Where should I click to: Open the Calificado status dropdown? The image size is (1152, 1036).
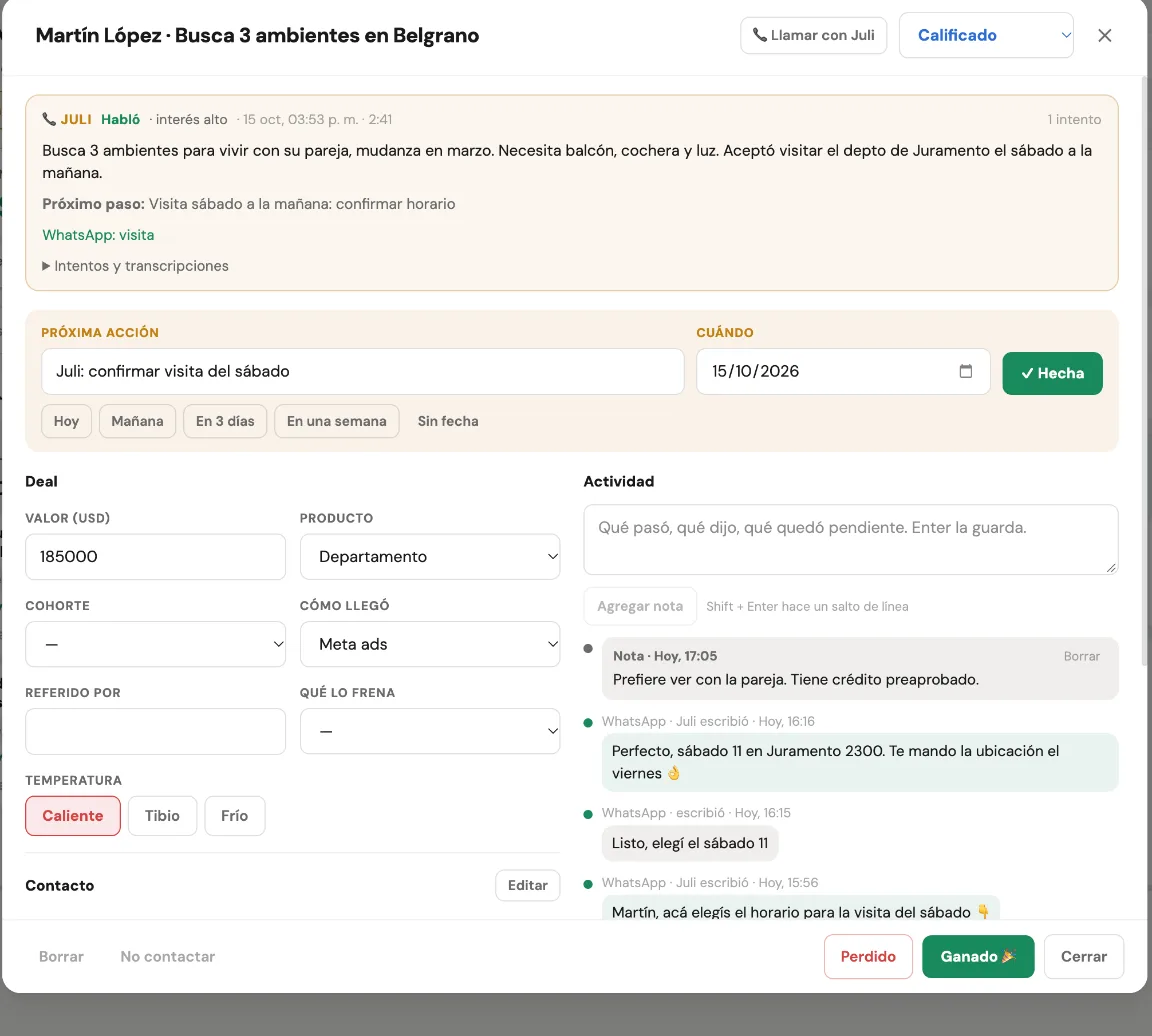point(986,35)
